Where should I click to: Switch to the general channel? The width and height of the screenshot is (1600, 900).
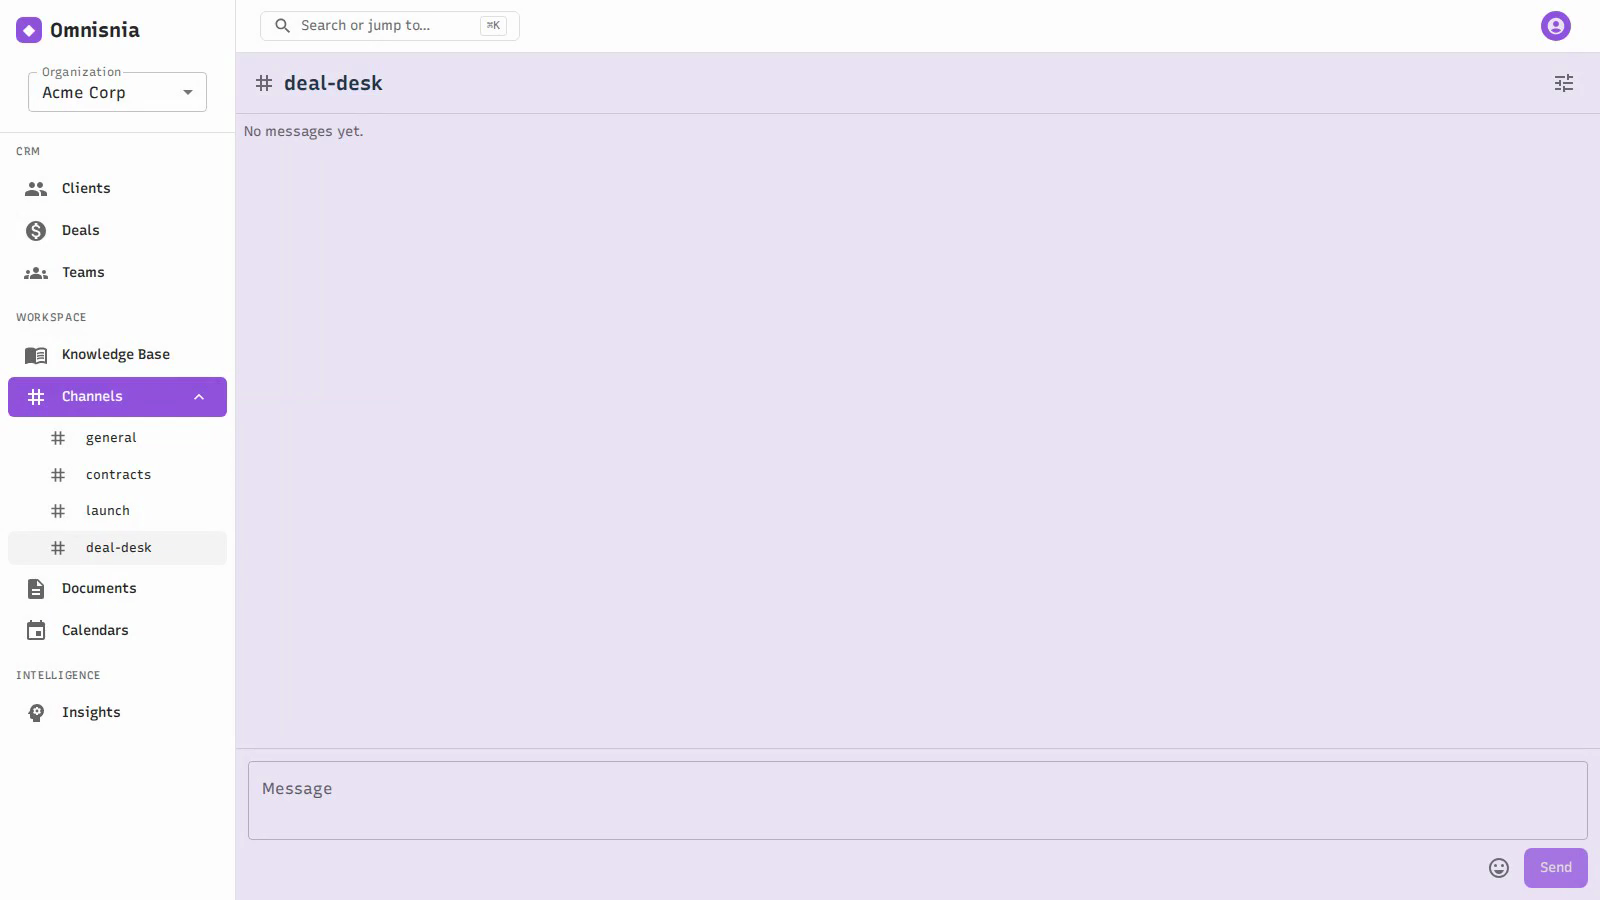point(117,438)
